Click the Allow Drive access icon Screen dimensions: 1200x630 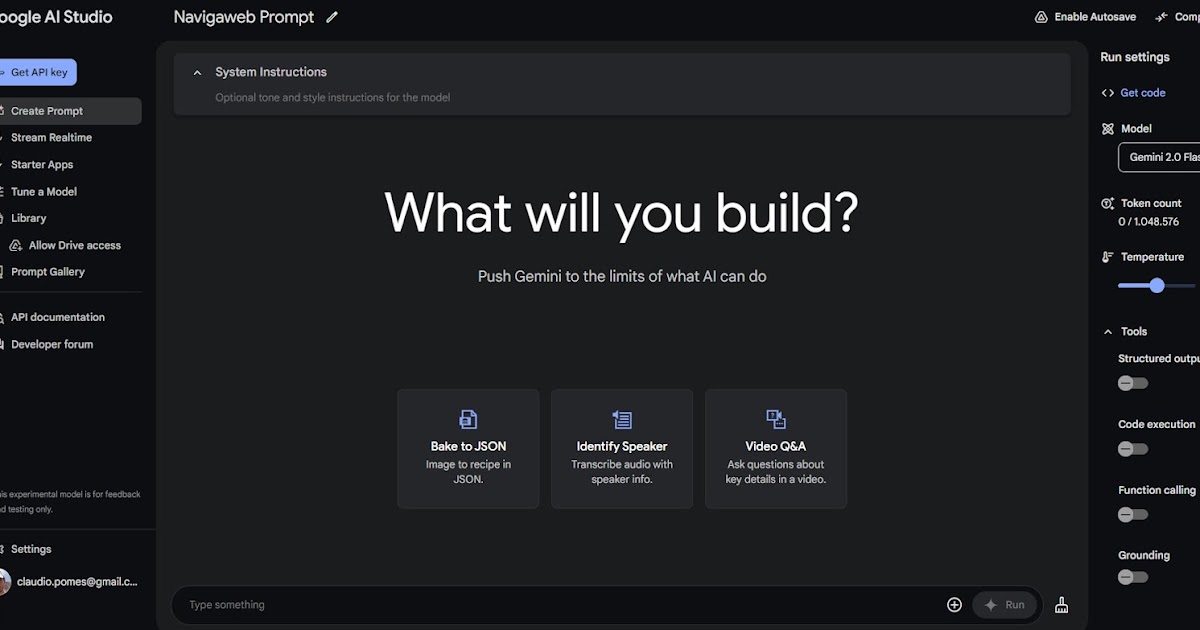click(16, 245)
